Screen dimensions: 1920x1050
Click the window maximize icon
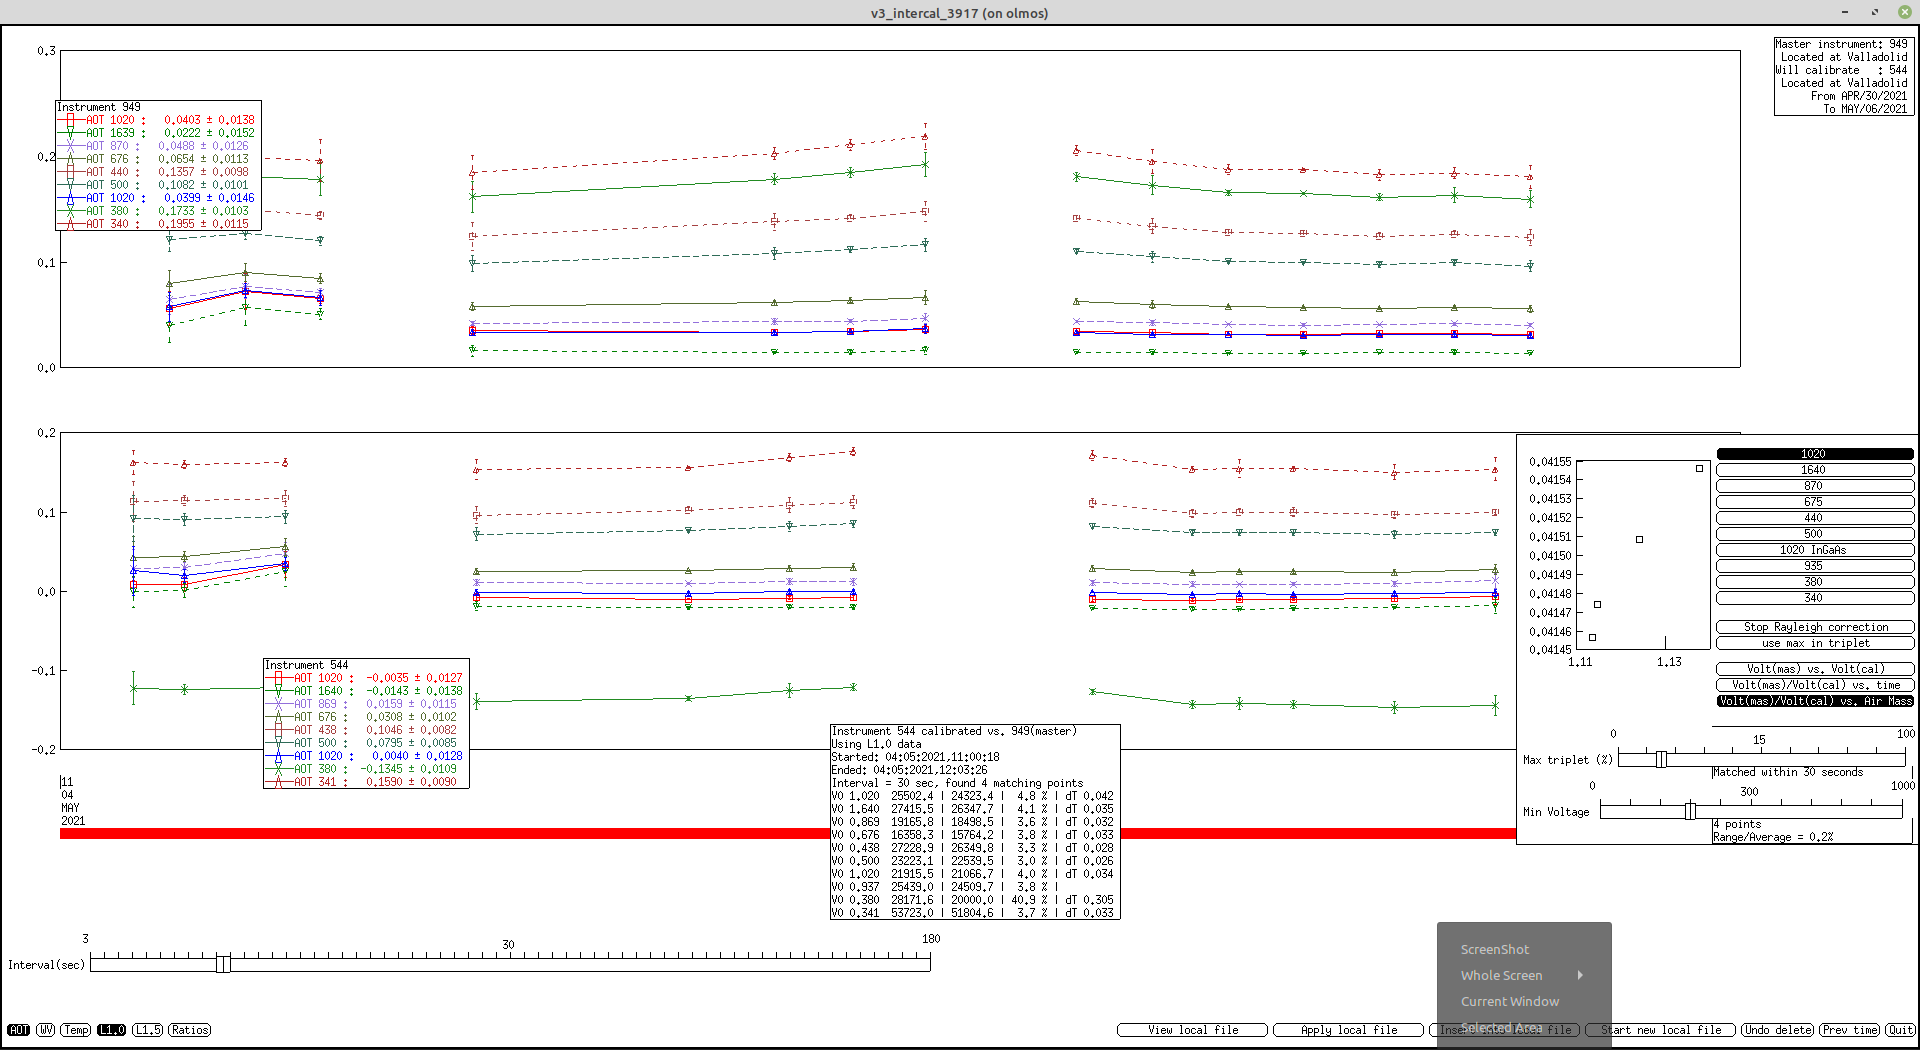[x=1875, y=12]
